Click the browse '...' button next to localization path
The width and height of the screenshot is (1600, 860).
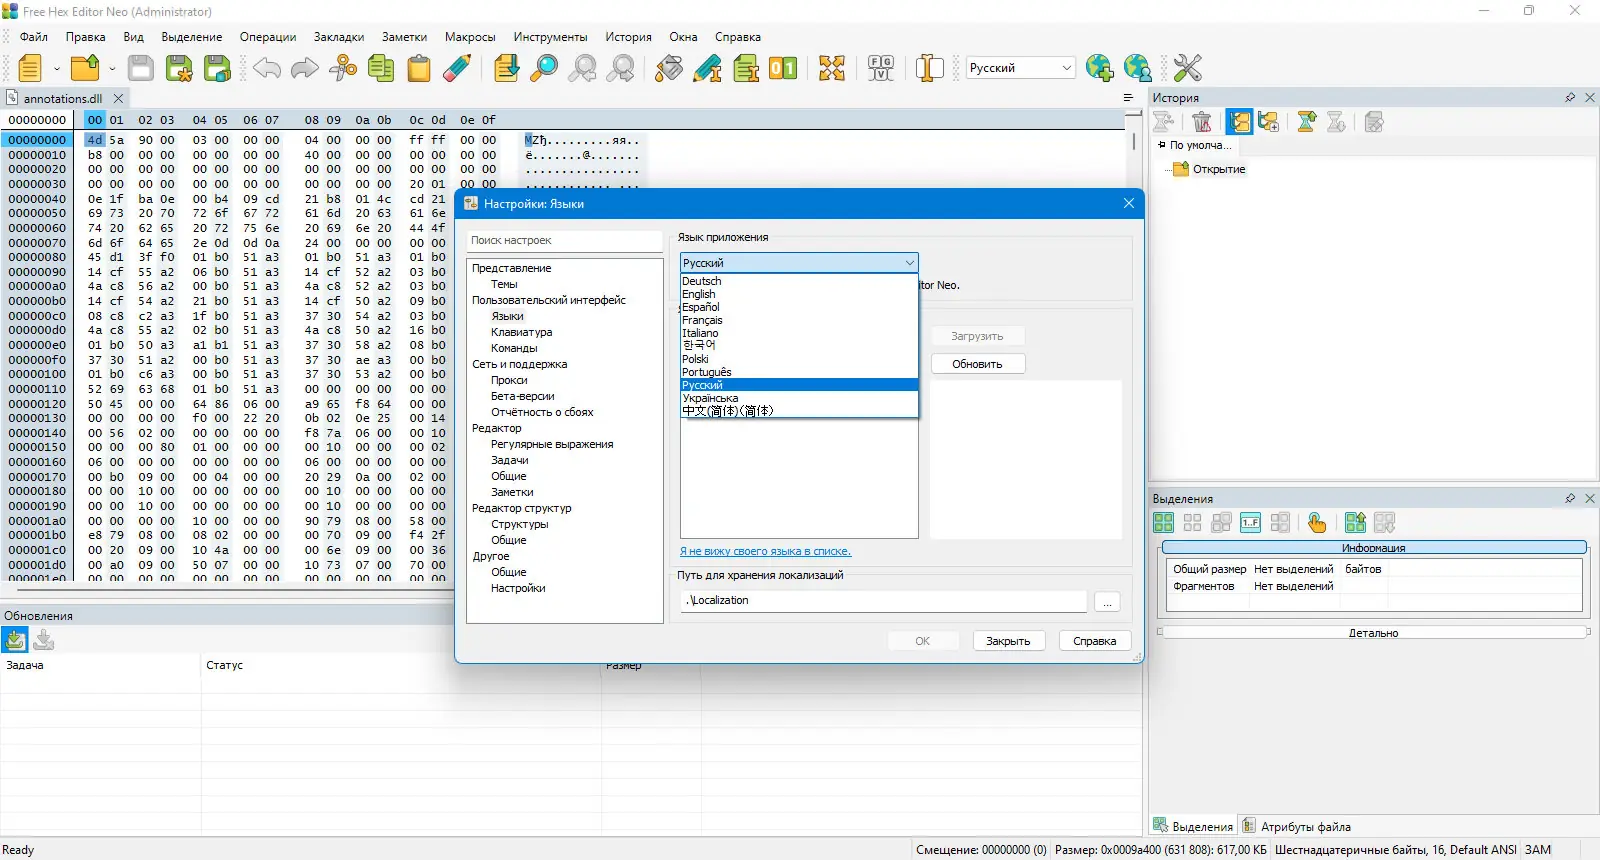[1107, 601]
